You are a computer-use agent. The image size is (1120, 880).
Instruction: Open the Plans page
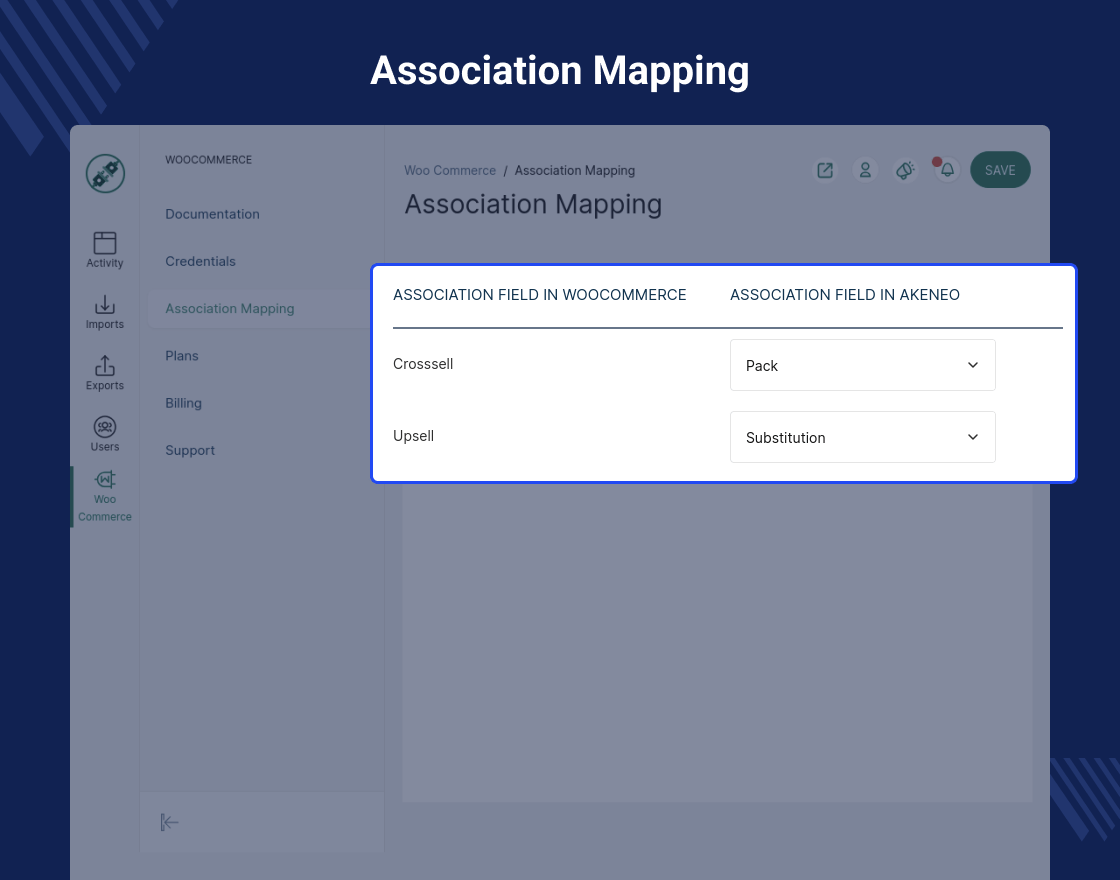181,356
